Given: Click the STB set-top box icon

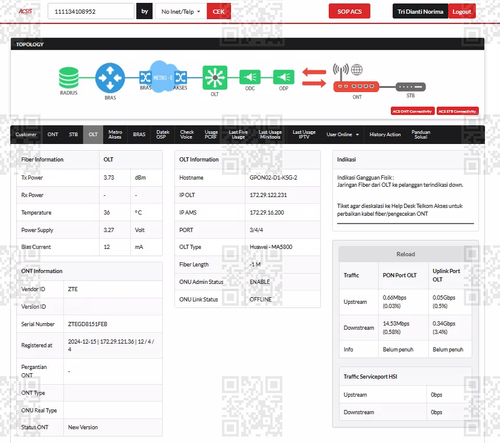Looking at the screenshot, I should coord(410,87).
